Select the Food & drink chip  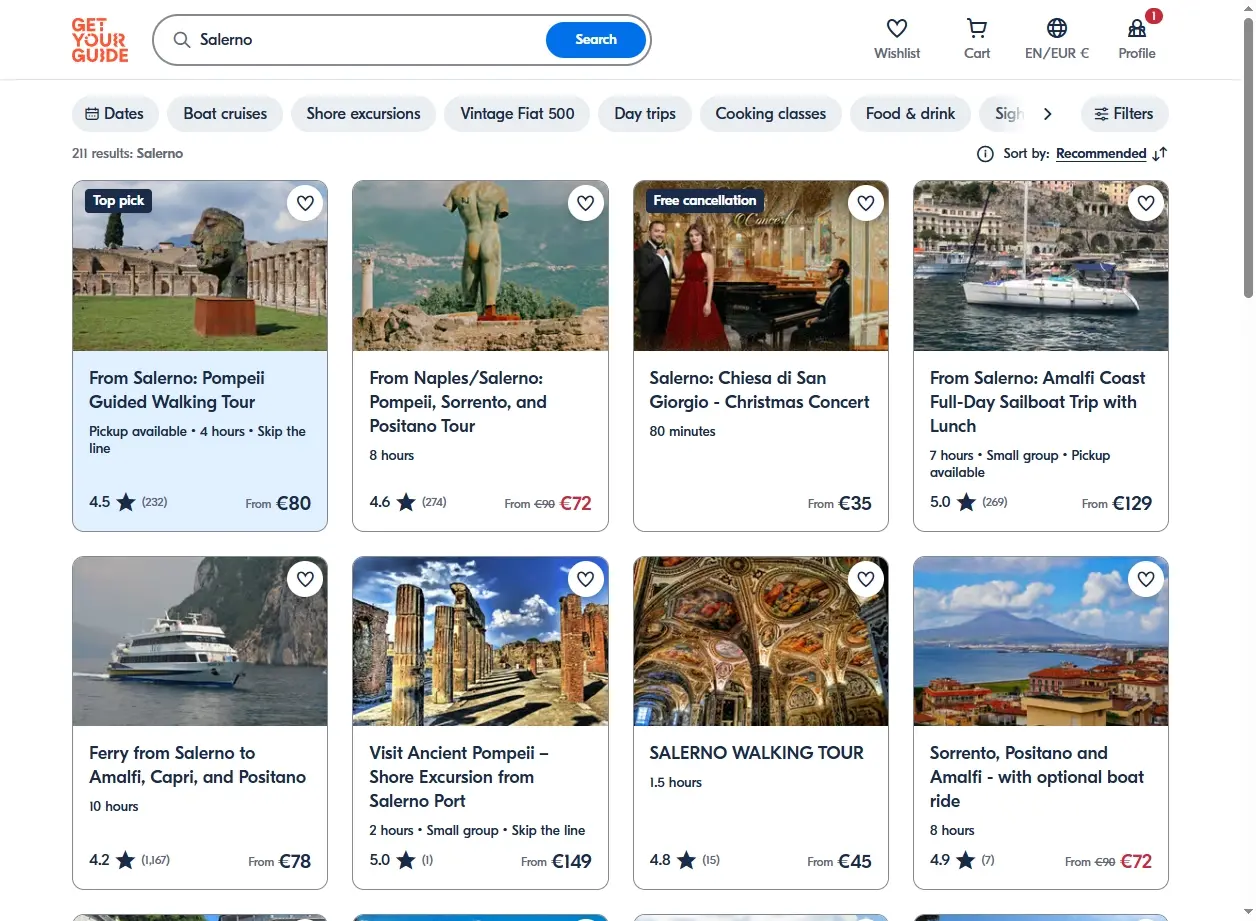point(910,114)
